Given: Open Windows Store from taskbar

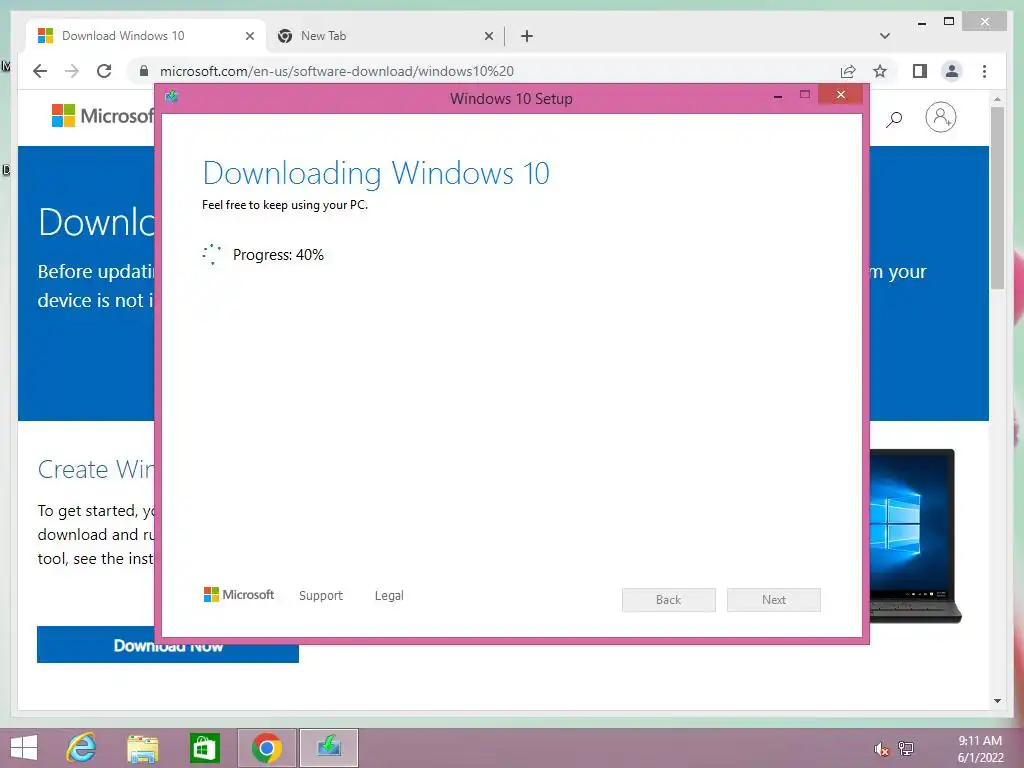Looking at the screenshot, I should tap(204, 748).
